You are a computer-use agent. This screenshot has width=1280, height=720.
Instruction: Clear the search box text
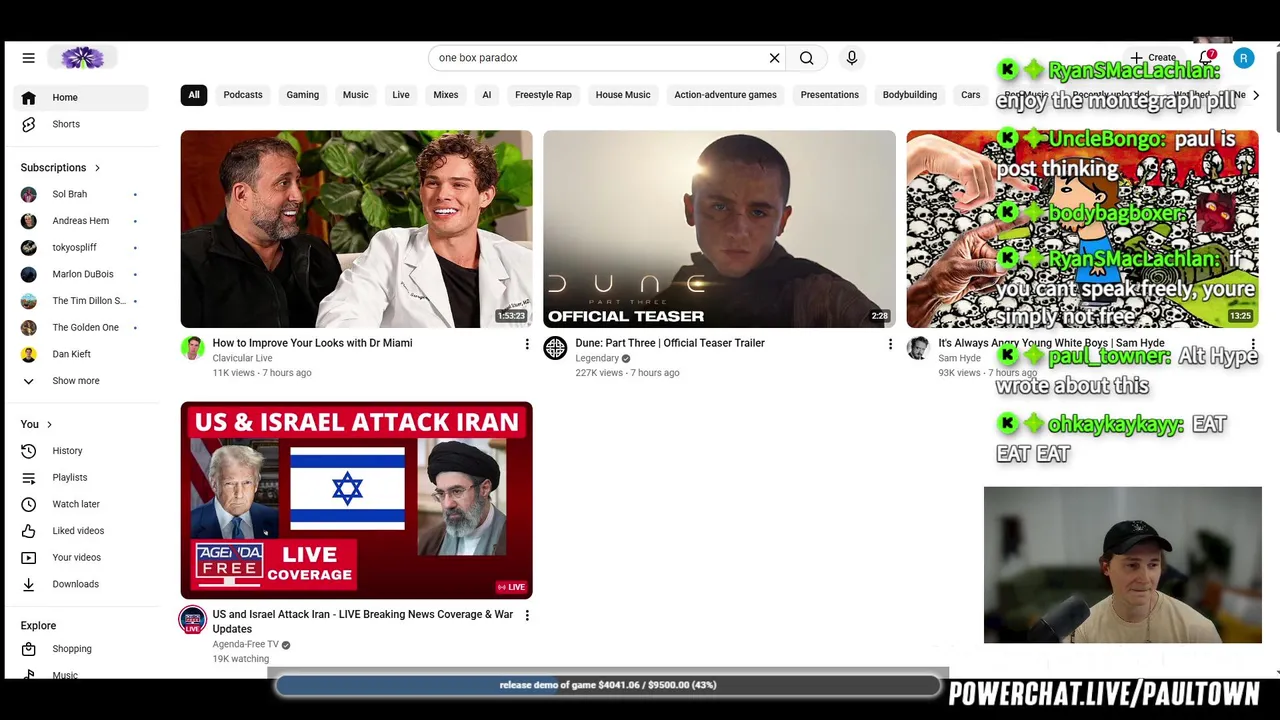[774, 58]
